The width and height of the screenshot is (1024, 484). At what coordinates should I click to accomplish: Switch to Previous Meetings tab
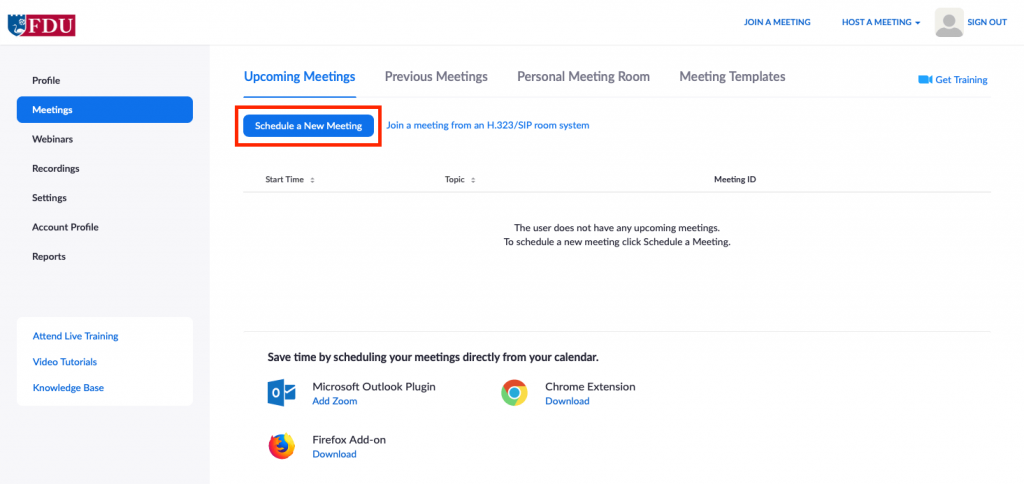(x=436, y=76)
